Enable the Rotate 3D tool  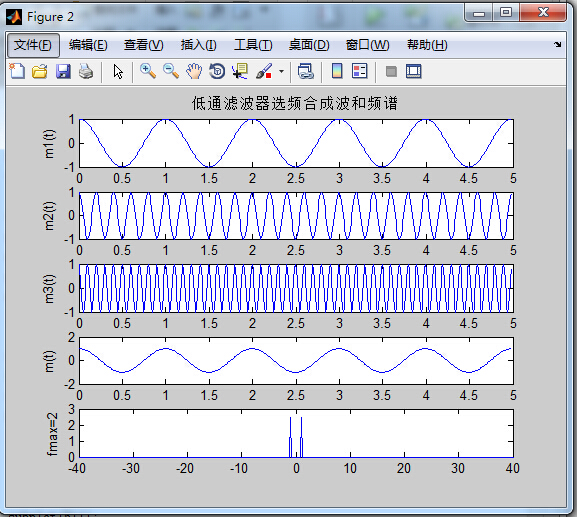point(217,71)
